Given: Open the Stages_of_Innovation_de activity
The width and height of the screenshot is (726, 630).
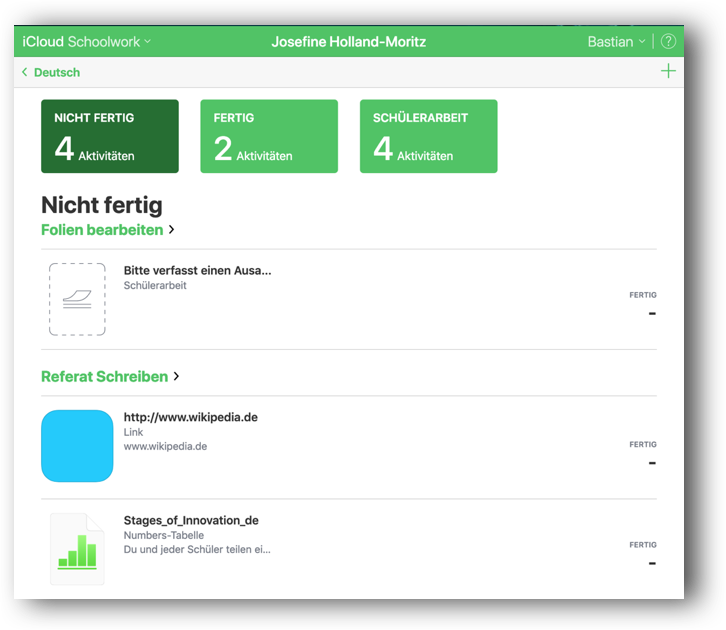Looking at the screenshot, I should [191, 520].
